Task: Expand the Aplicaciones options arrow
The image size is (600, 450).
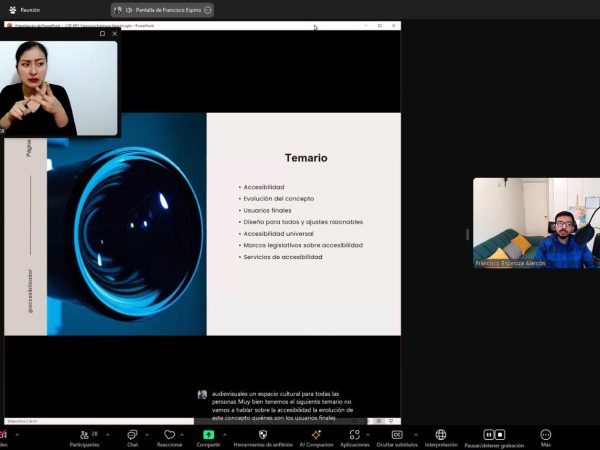Action: pos(368,435)
